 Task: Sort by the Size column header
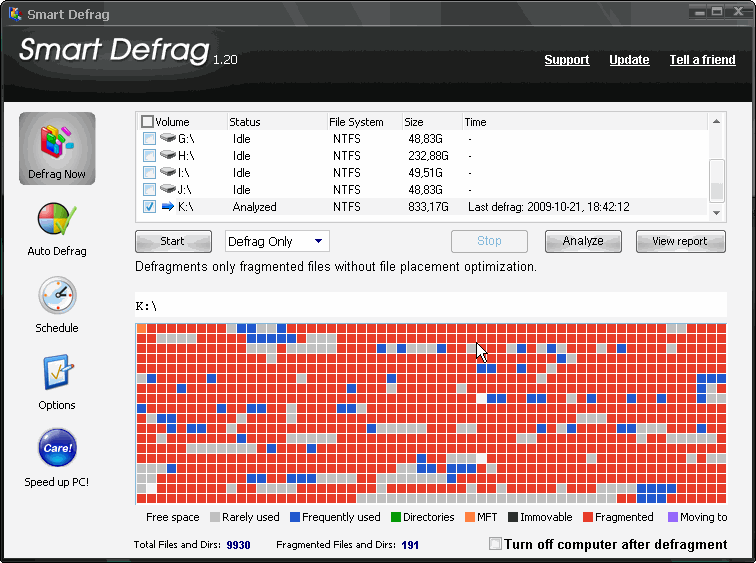pyautogui.click(x=416, y=122)
